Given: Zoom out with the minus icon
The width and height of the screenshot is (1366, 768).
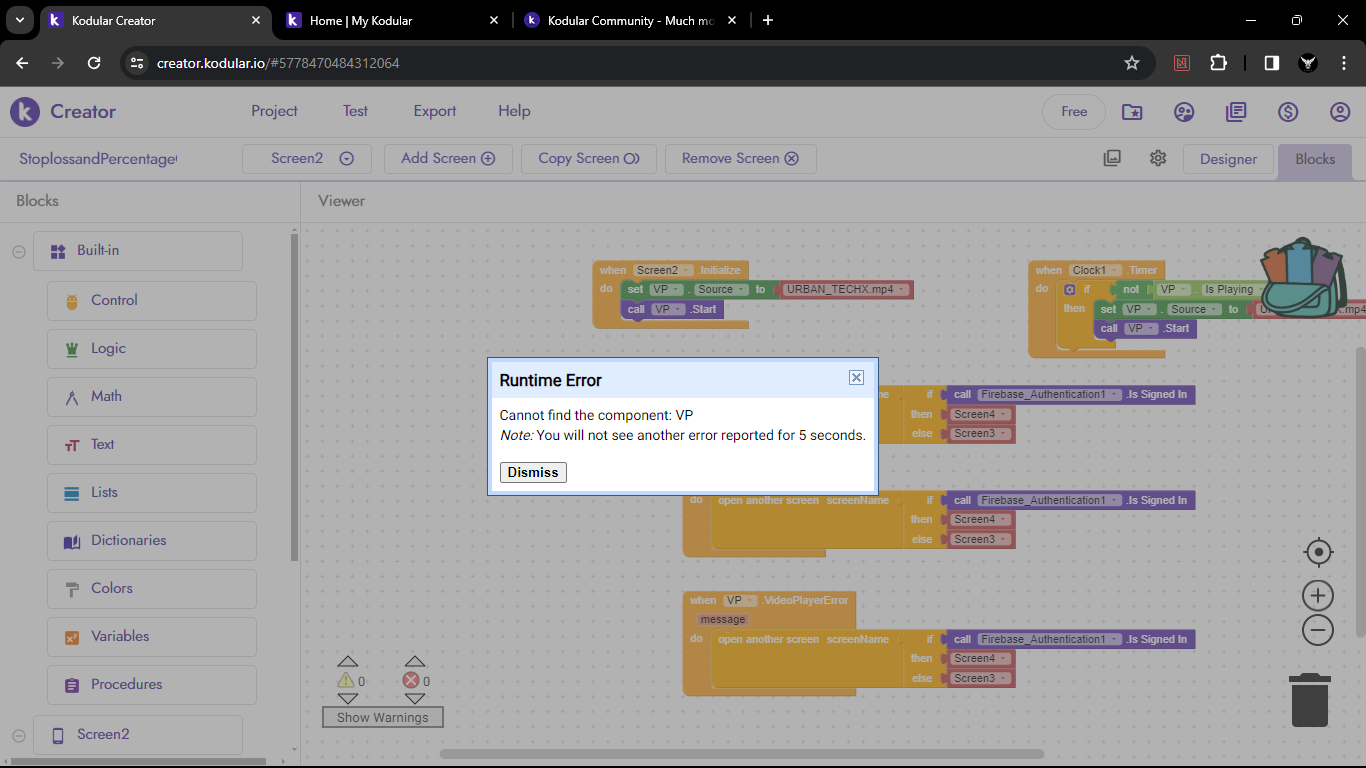Looking at the screenshot, I should pyautogui.click(x=1318, y=630).
